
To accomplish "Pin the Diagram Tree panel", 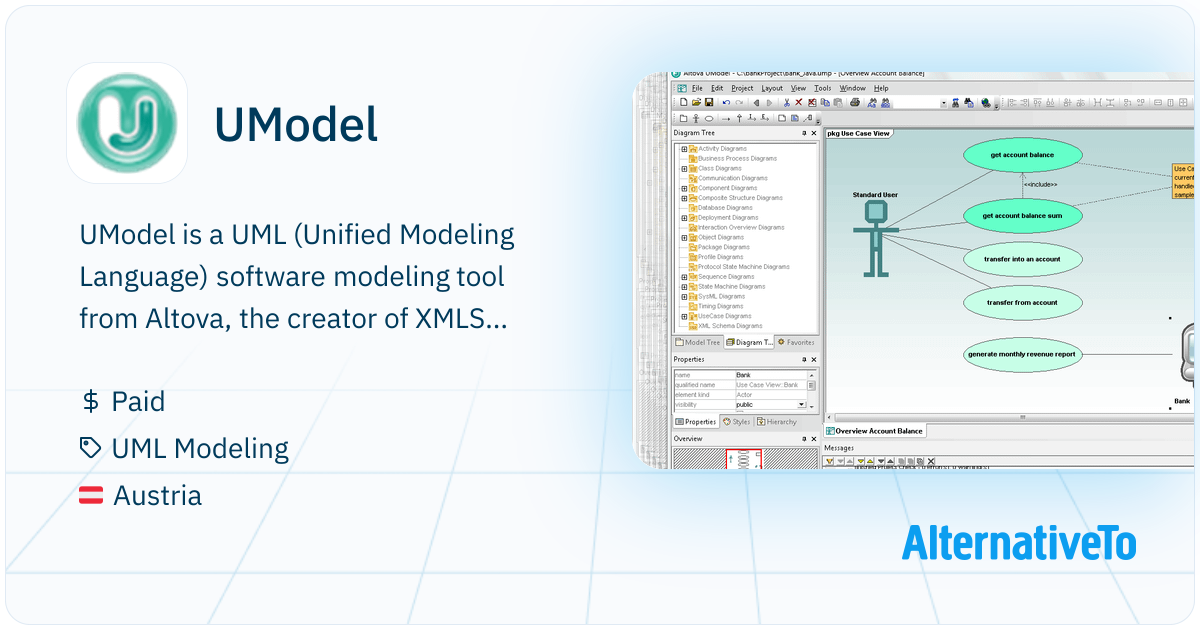I will tap(804, 133).
